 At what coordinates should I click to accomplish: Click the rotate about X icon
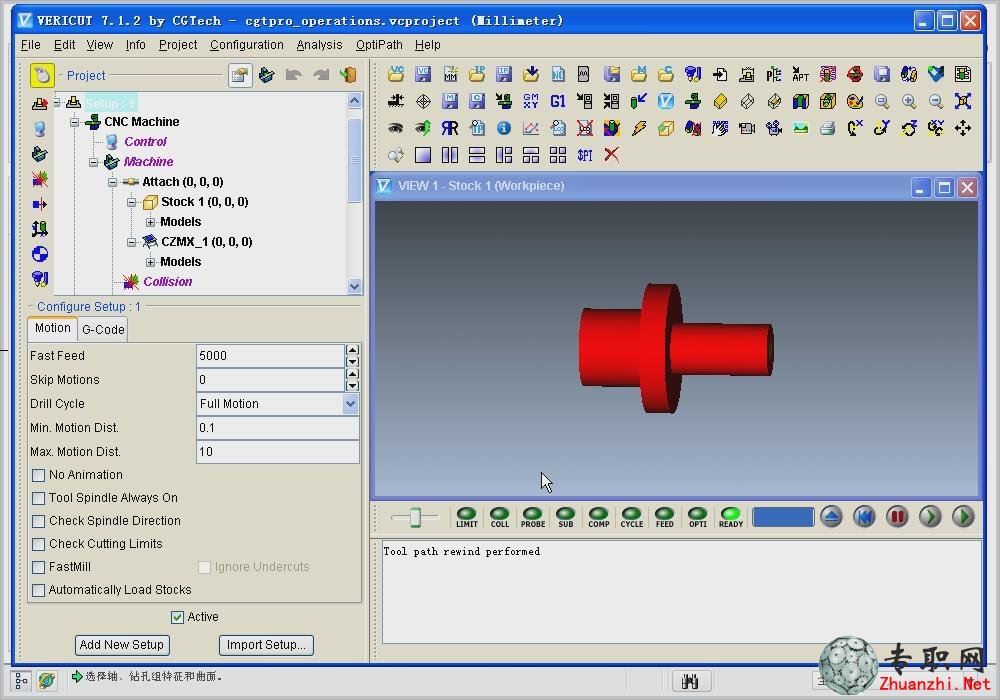[x=855, y=128]
